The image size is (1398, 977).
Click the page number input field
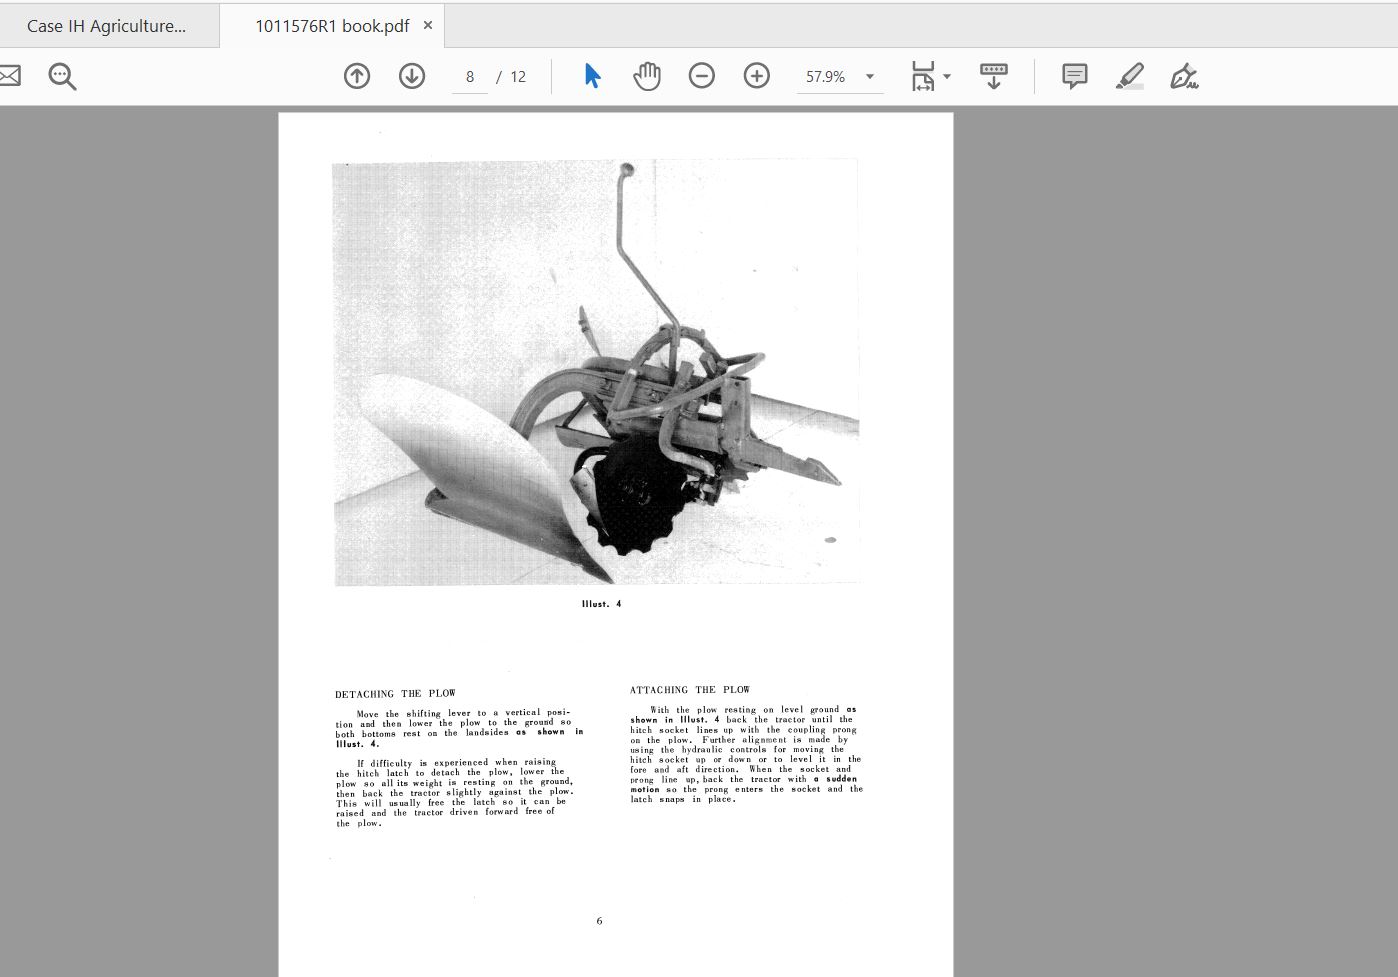[469, 77]
